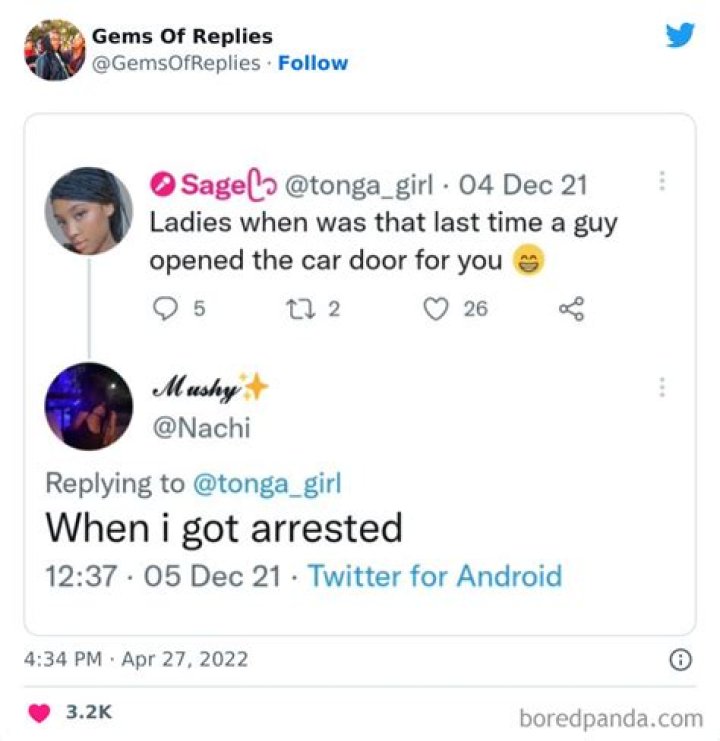
Task: Open more options on Mushy's reply
Action: [x=662, y=387]
